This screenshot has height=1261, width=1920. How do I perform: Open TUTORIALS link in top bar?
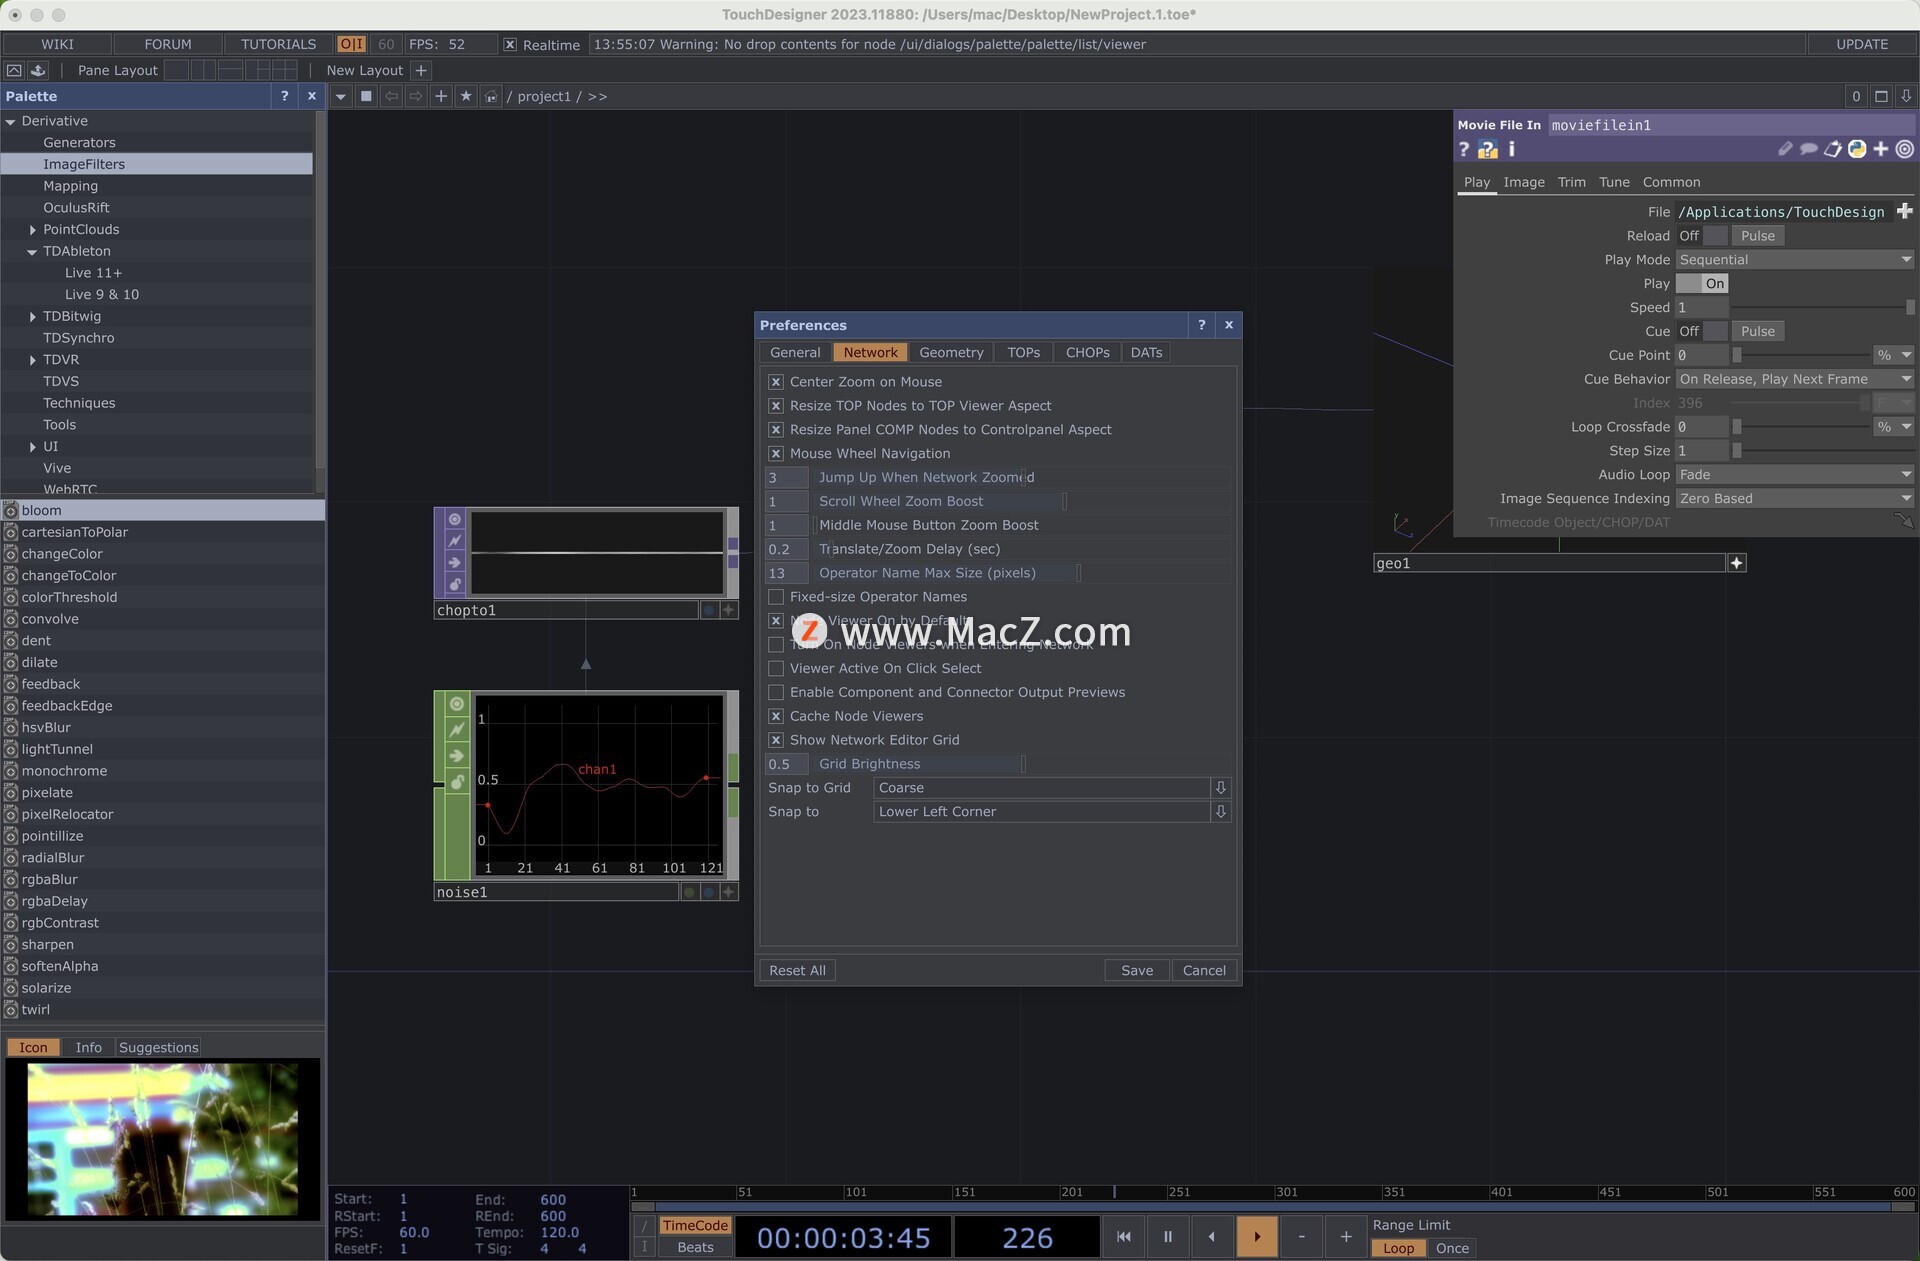click(x=278, y=44)
